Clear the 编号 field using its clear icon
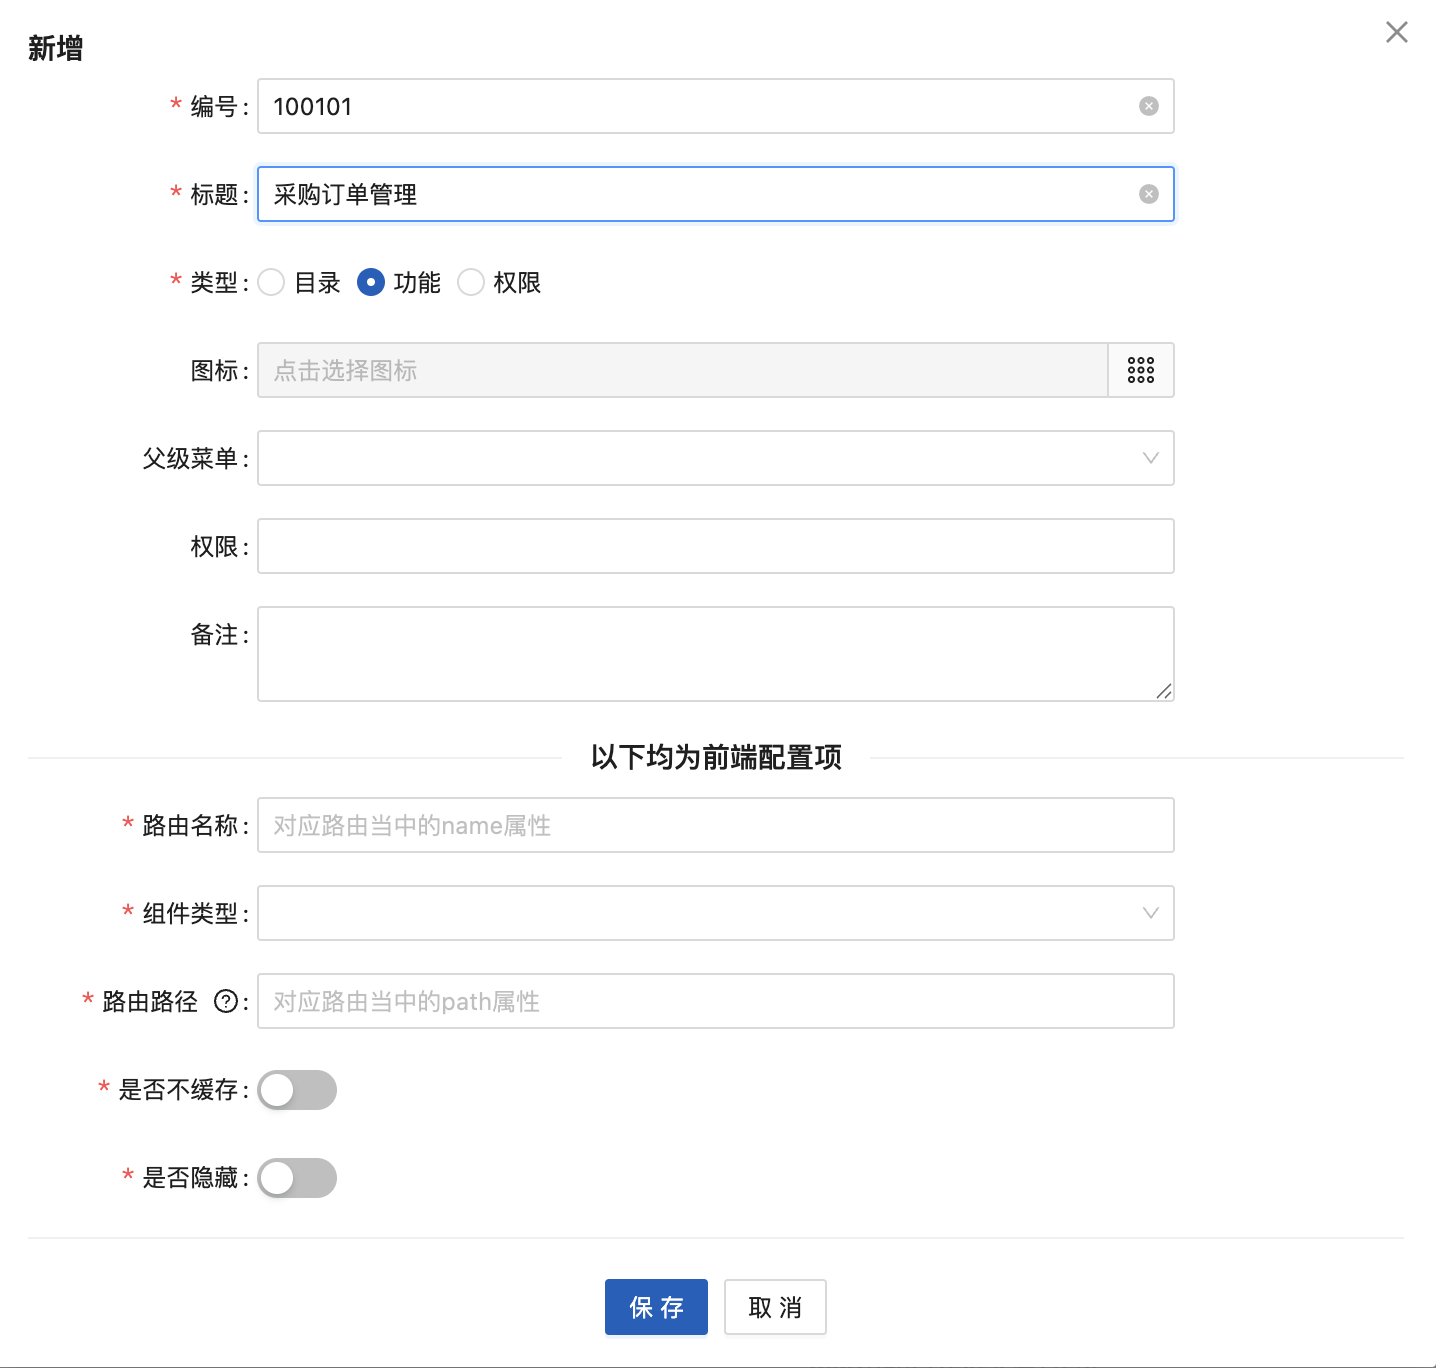This screenshot has width=1436, height=1368. point(1149,106)
